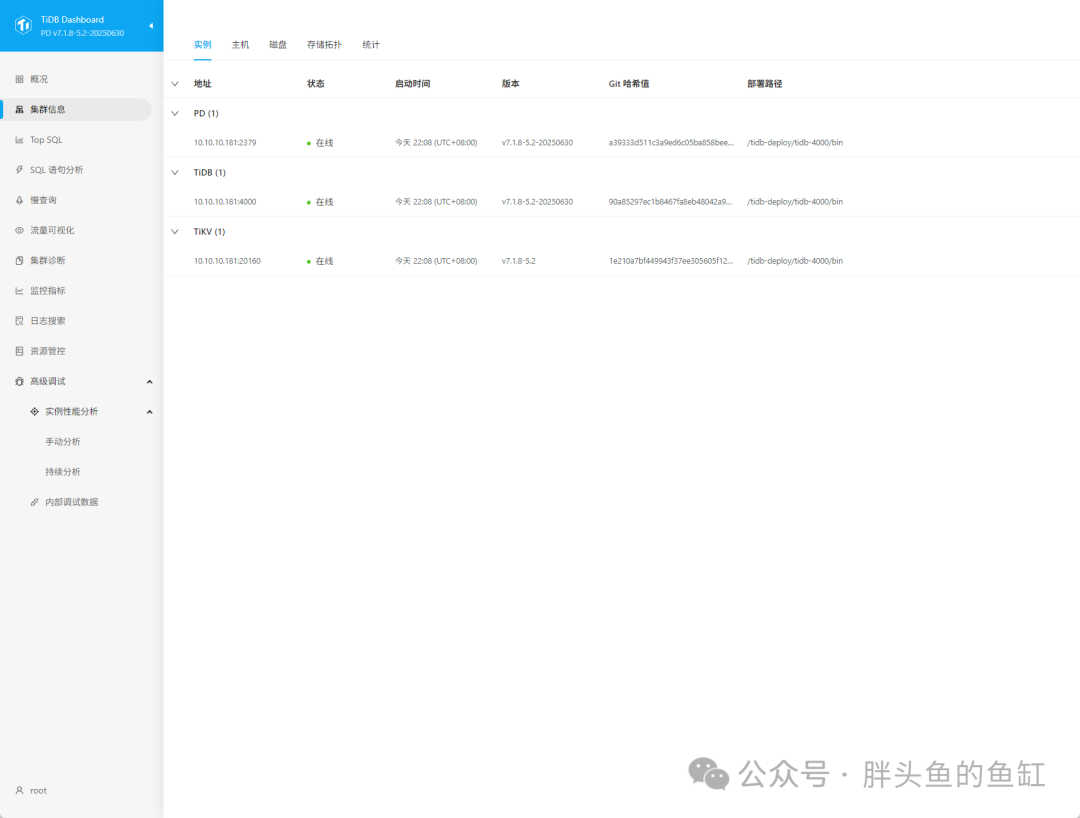The image size is (1080, 818).
Task: Click the 实例性能分析 target icon
Action: tap(34, 412)
